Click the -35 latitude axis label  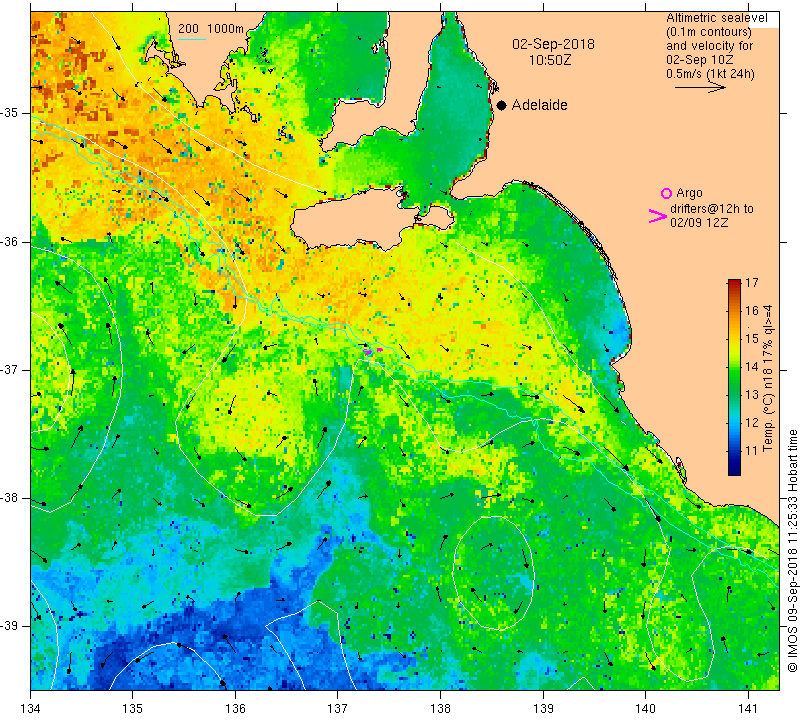[9, 113]
